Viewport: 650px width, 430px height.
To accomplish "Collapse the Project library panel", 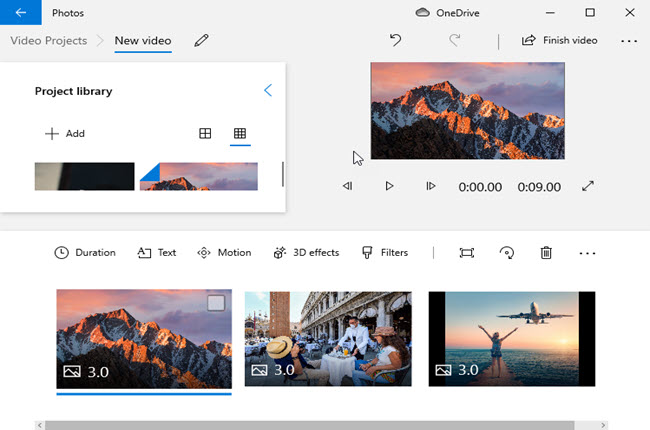I will coord(267,91).
